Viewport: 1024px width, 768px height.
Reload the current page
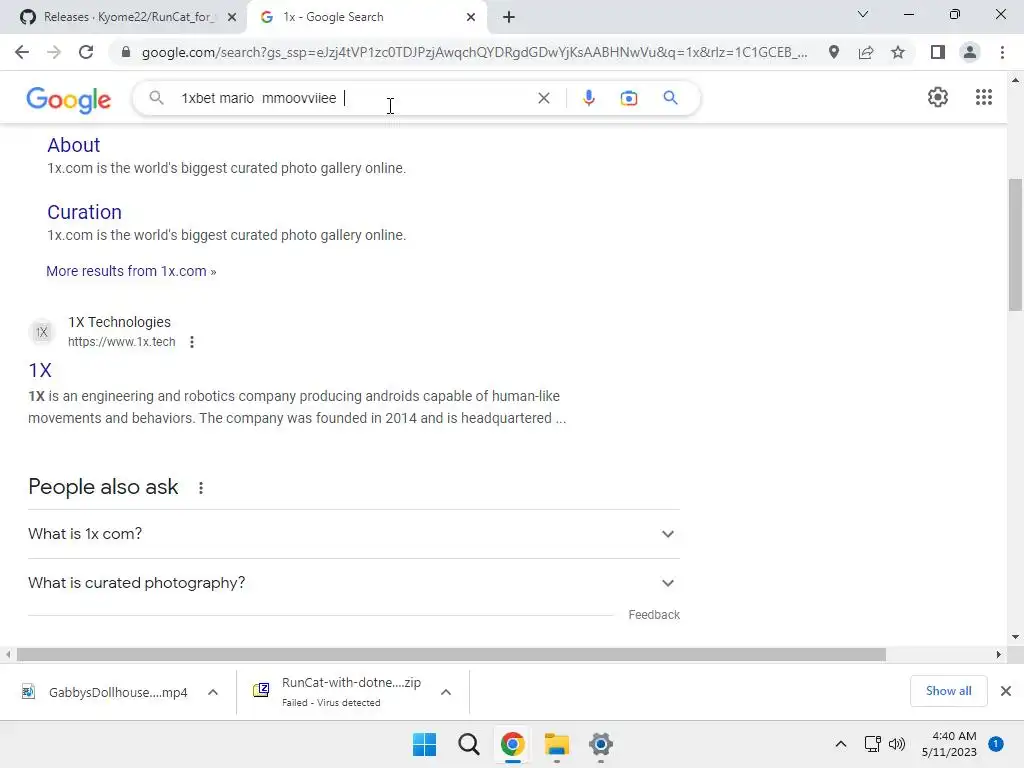(x=86, y=52)
